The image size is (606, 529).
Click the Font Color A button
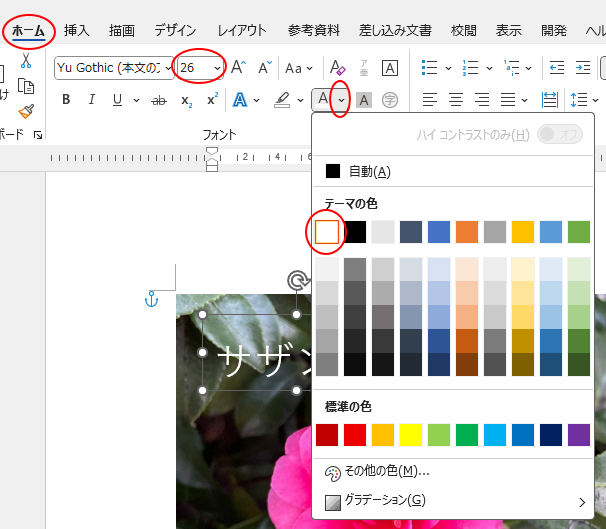tap(323, 100)
